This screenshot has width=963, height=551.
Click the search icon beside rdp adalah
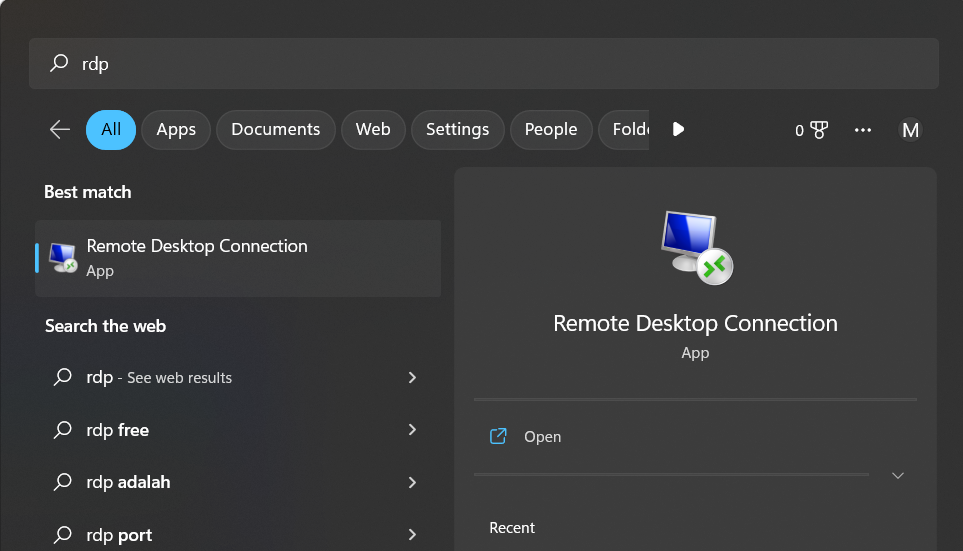[63, 482]
